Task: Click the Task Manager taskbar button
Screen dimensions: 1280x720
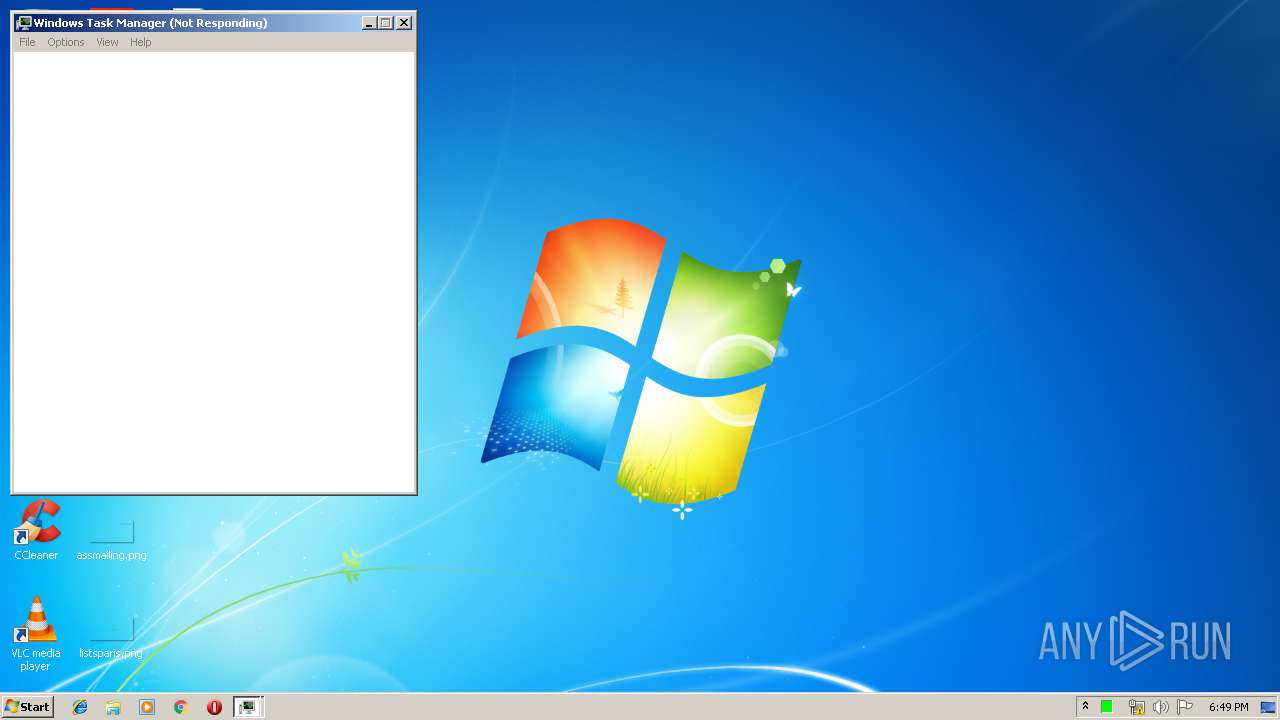Action: click(x=248, y=707)
